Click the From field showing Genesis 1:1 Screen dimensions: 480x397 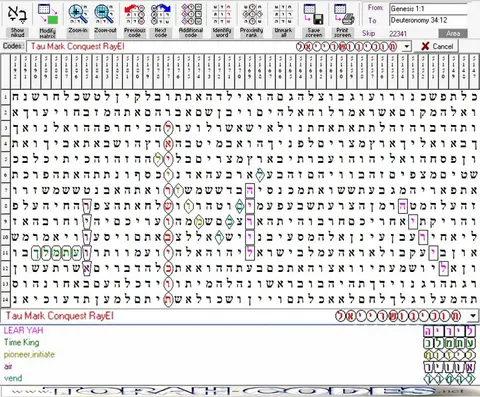coord(429,9)
